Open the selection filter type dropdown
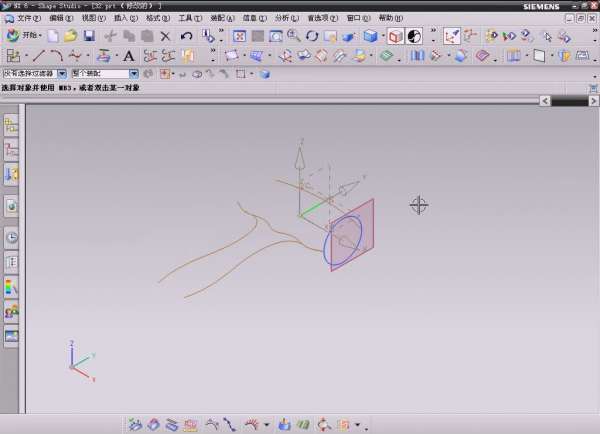Viewport: 600px width, 434px height. [62, 73]
